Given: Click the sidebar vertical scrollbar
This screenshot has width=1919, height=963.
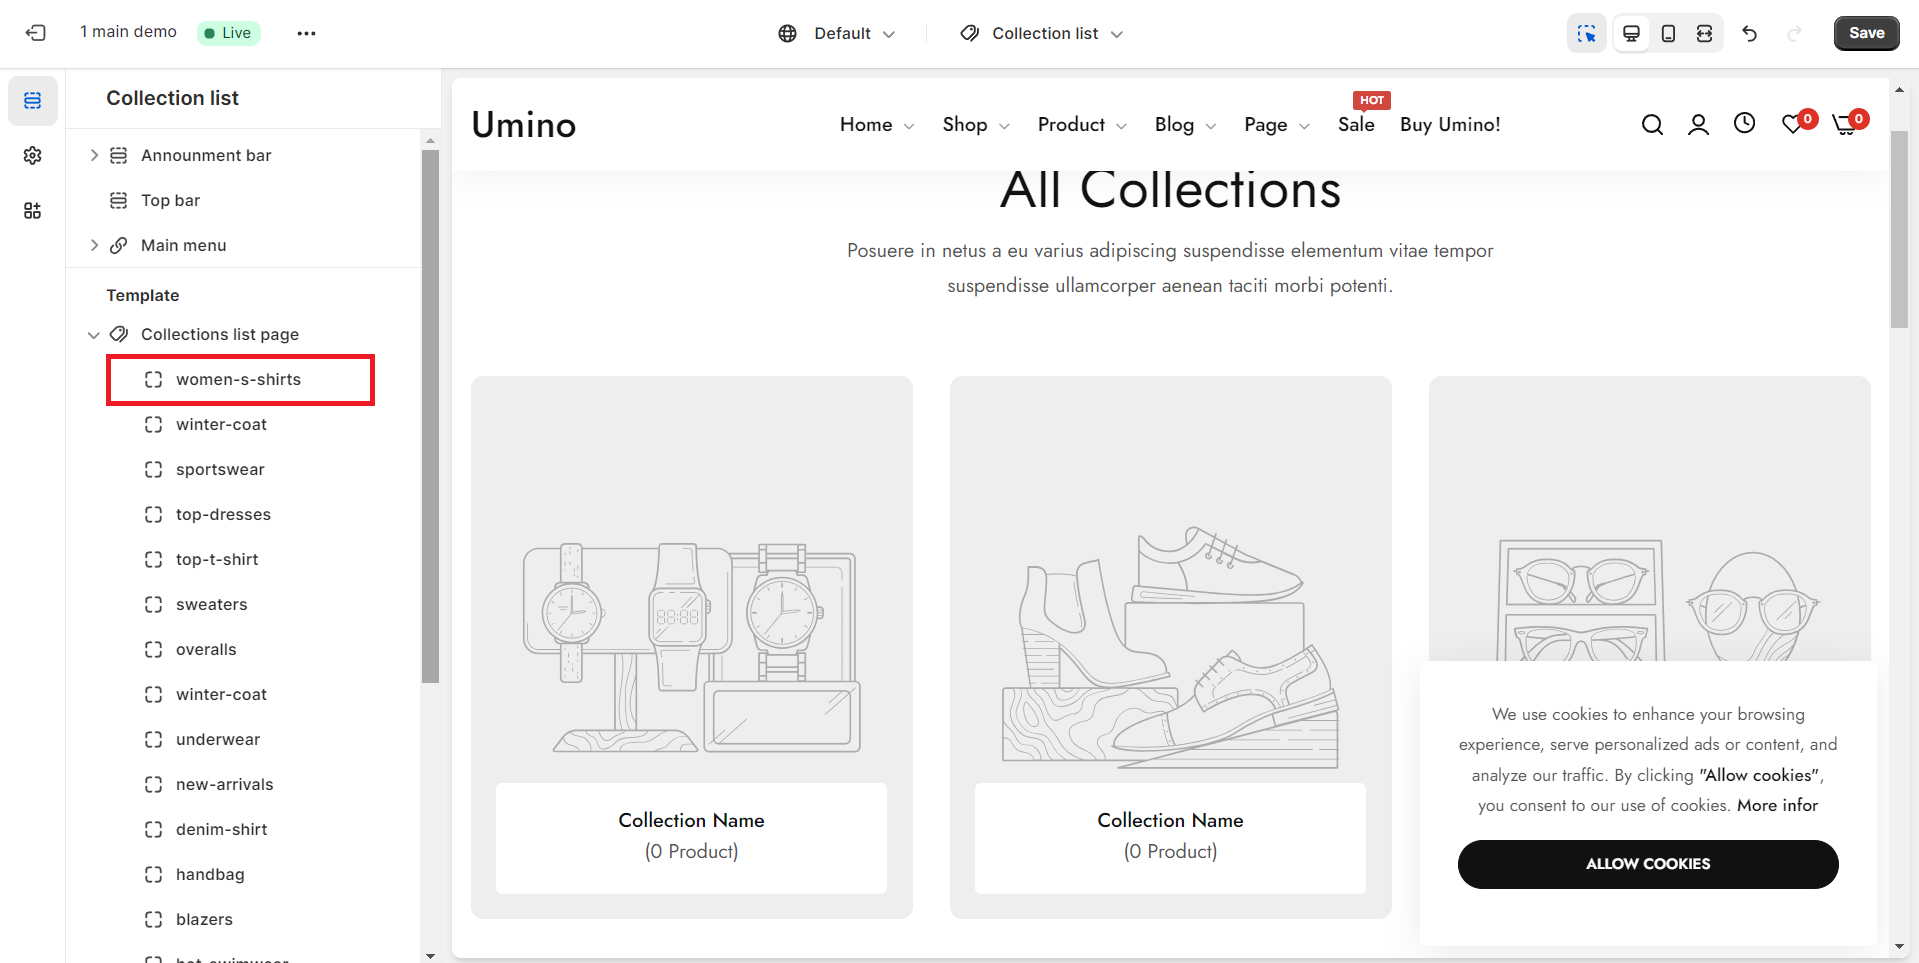Looking at the screenshot, I should click(x=430, y=415).
